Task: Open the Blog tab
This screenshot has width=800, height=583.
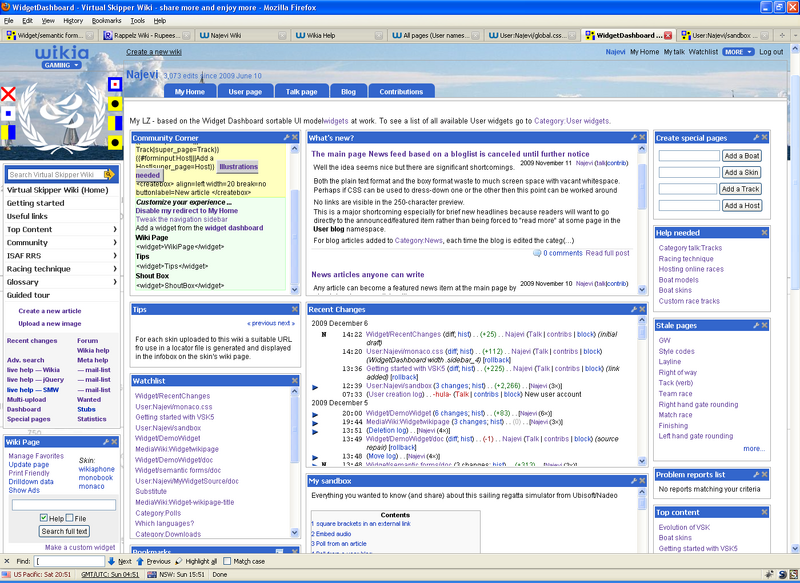Action: (348, 91)
